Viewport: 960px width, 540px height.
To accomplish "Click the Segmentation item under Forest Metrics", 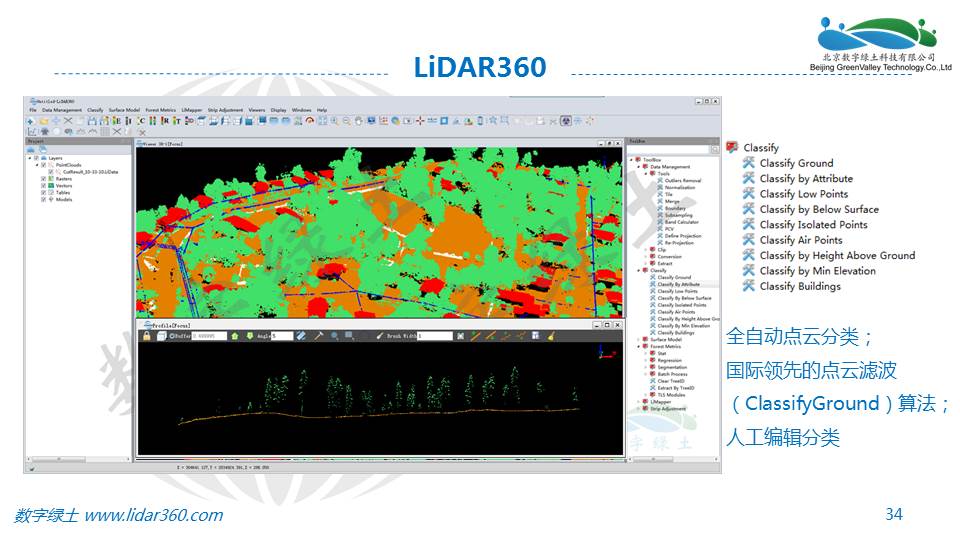I will 672,367.
